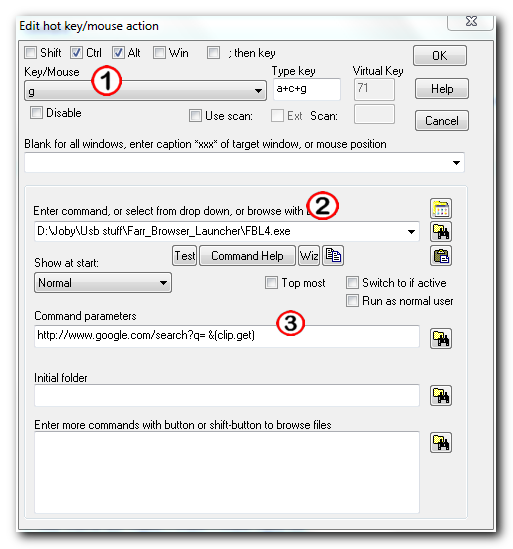
Task: Browse for command file with binoculars icon
Action: 441,231
